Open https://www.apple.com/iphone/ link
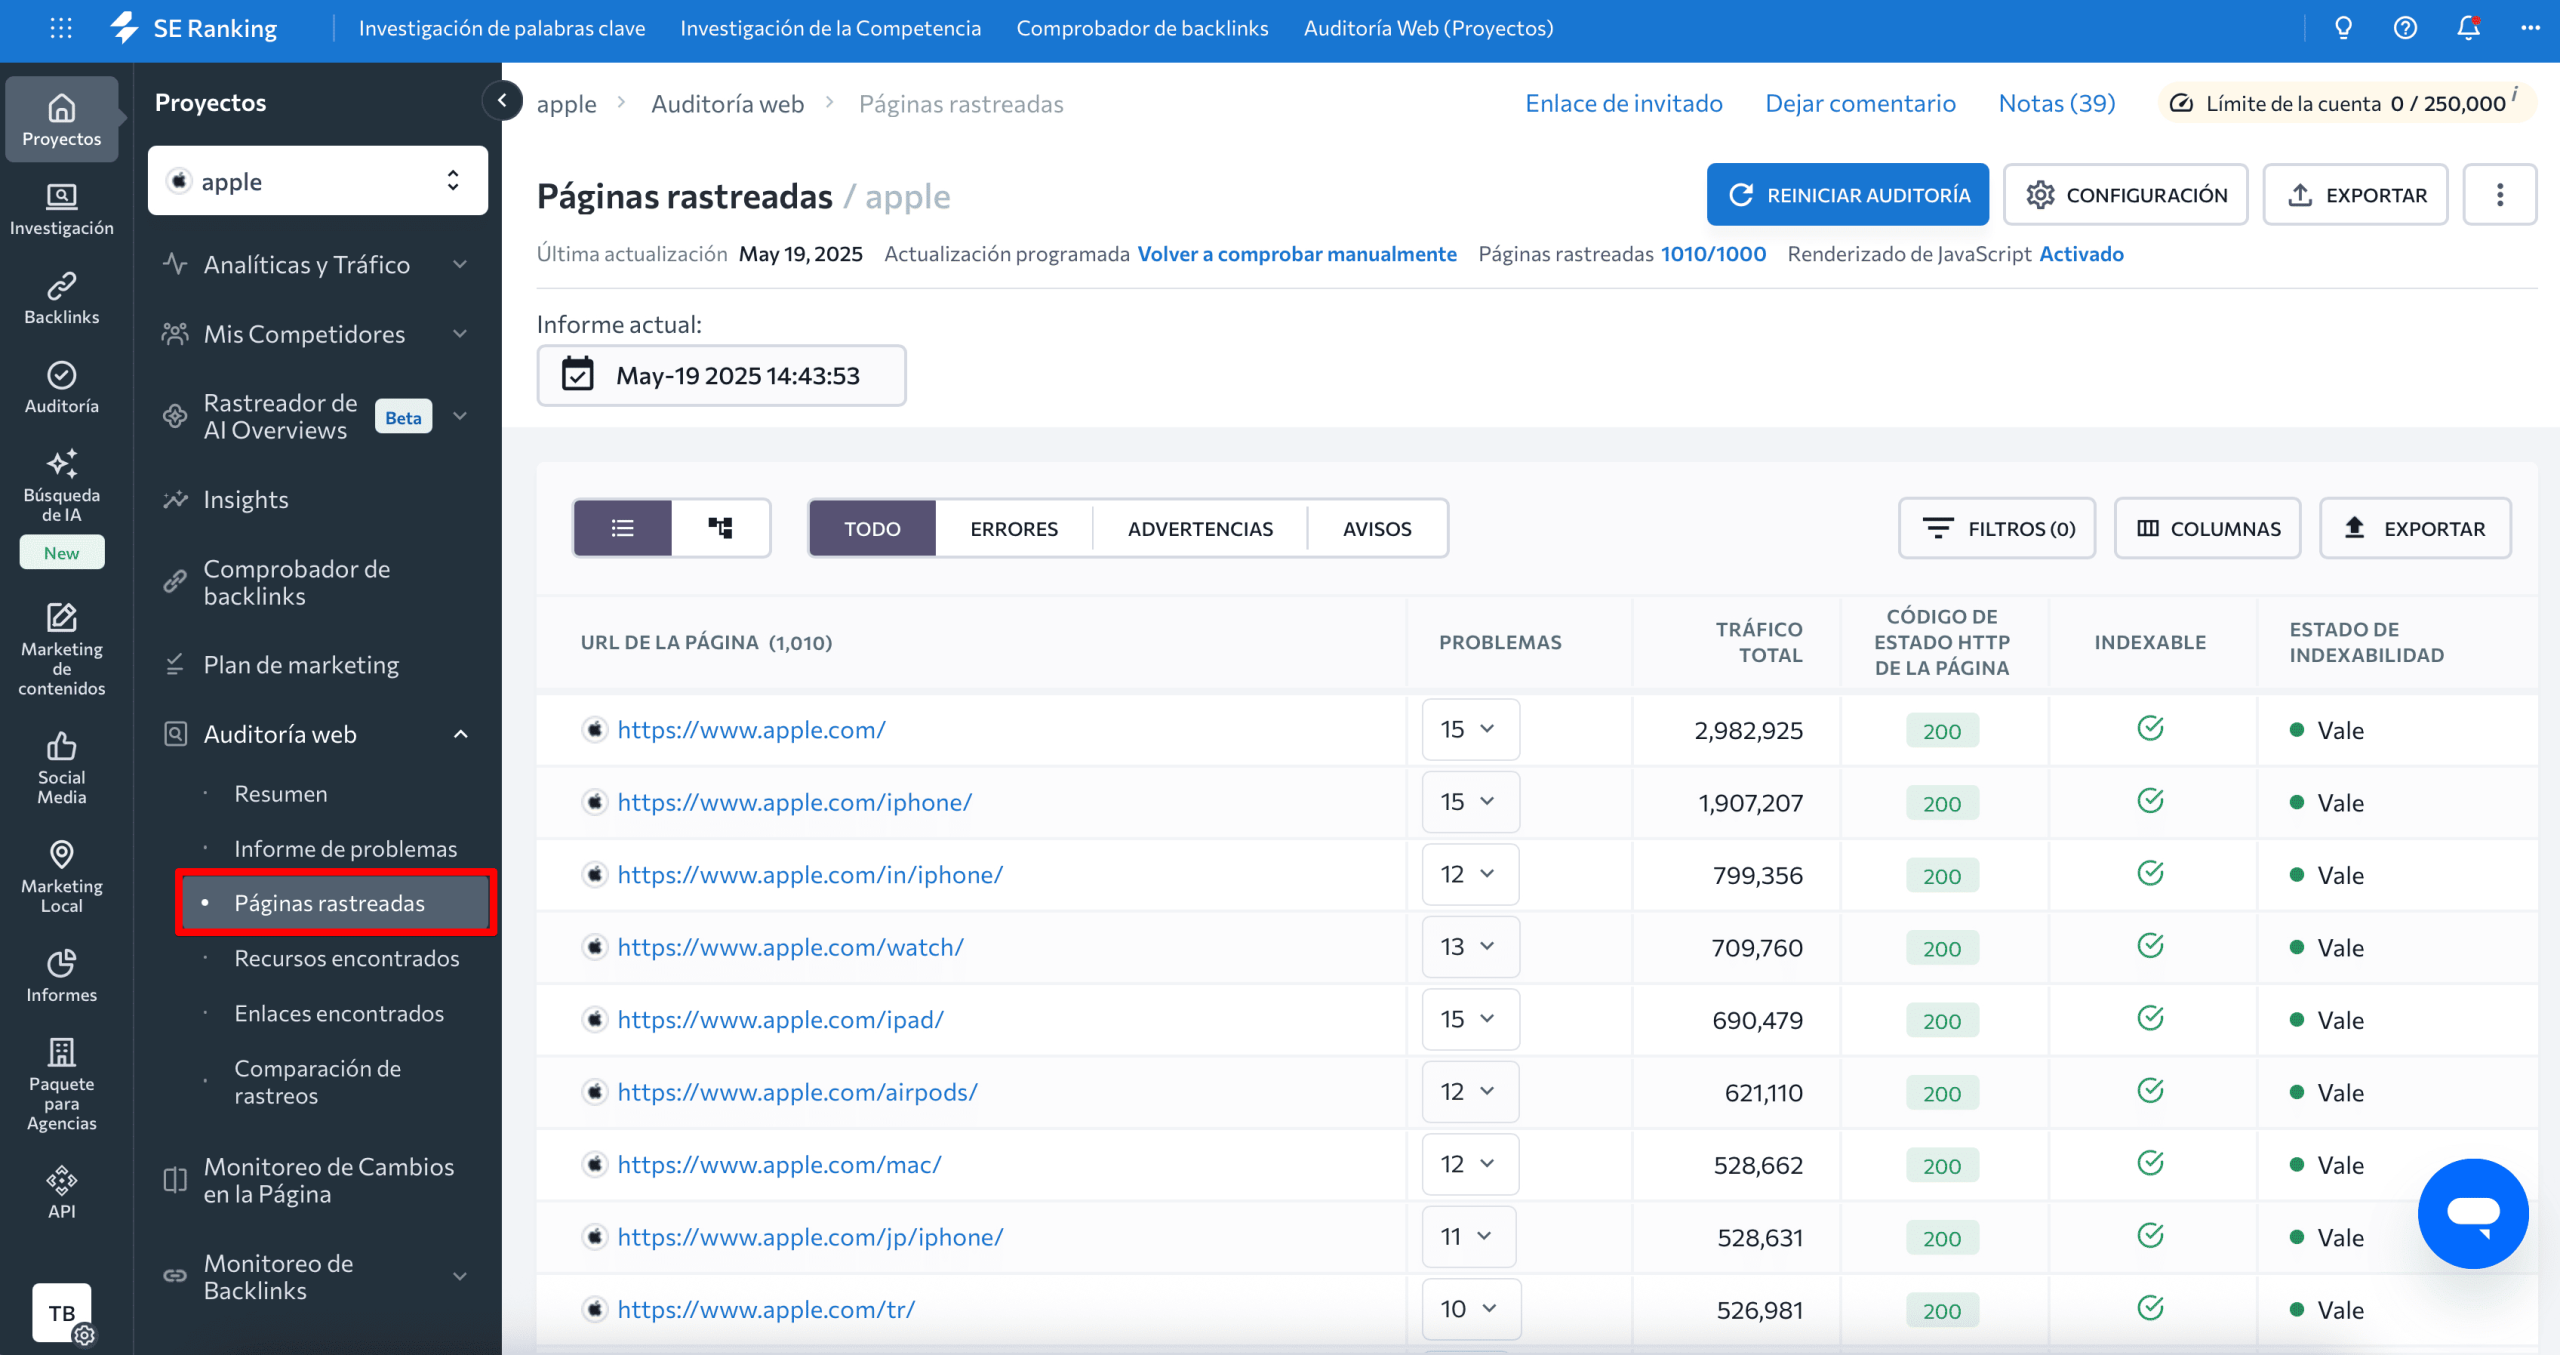Image resolution: width=2560 pixels, height=1355 pixels. pos(794,801)
